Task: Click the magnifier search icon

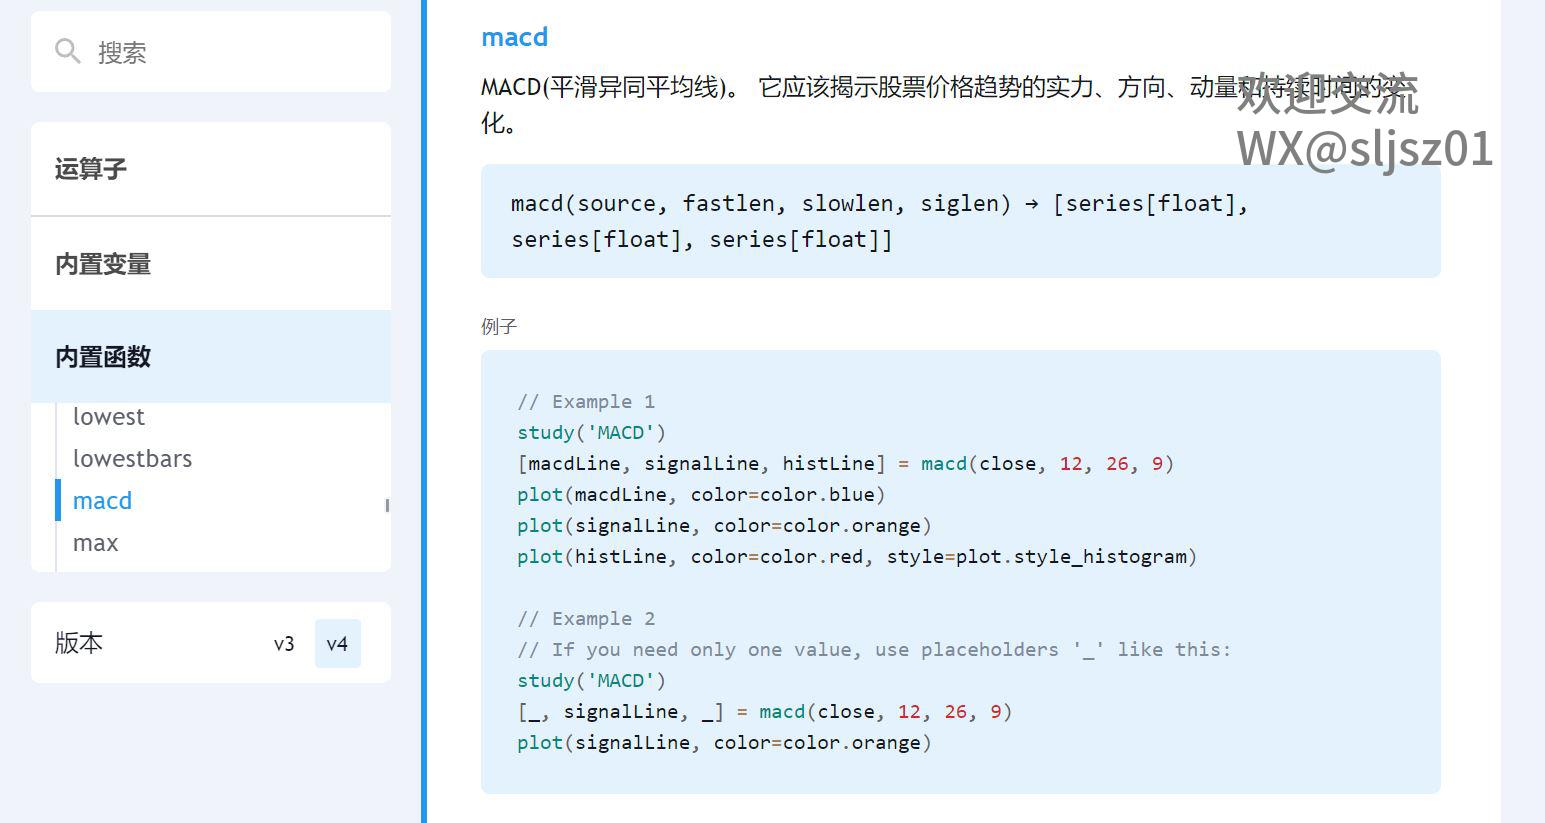Action: [67, 51]
